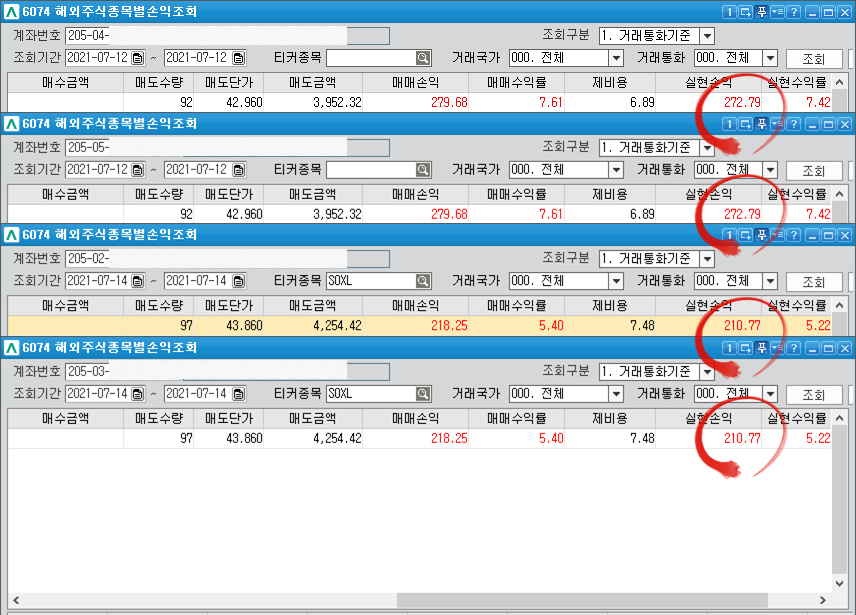Image resolution: width=856 pixels, height=615 pixels.
Task: Toggle pin in the 205-05 account window
Action: pos(762,124)
